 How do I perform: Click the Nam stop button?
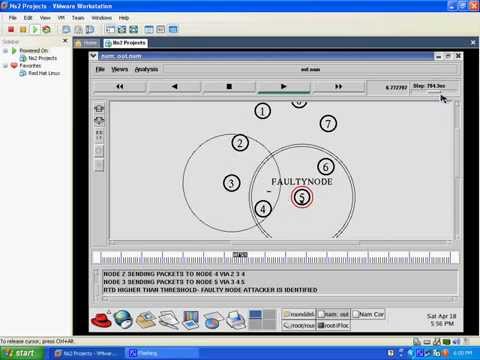pyautogui.click(x=229, y=86)
